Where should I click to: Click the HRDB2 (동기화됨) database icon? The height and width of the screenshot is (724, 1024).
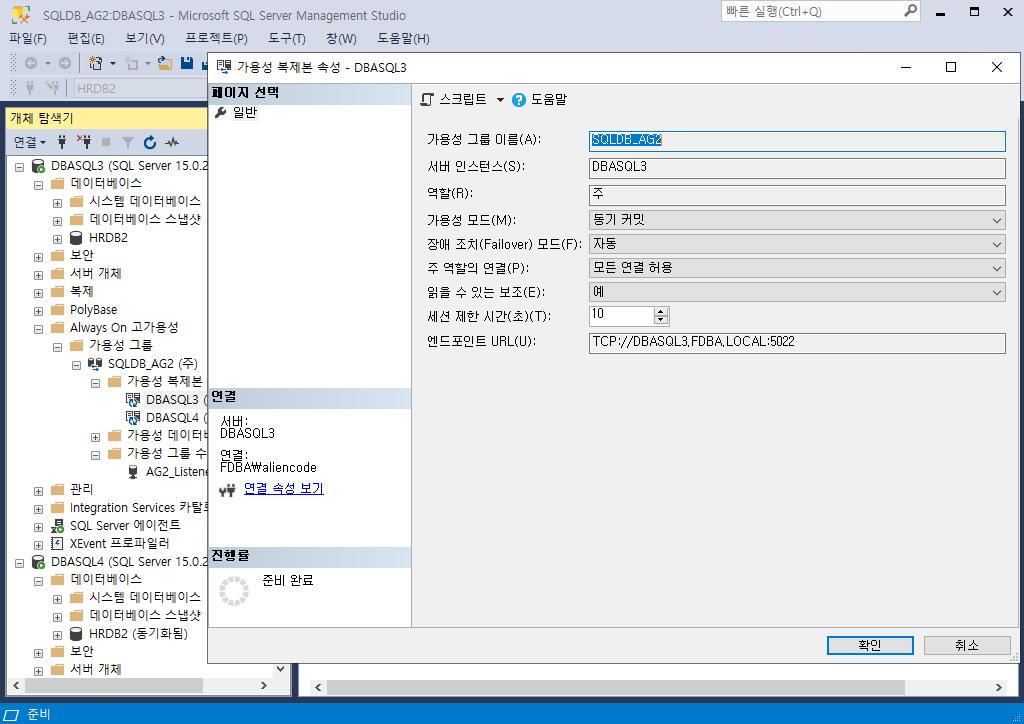coord(76,634)
